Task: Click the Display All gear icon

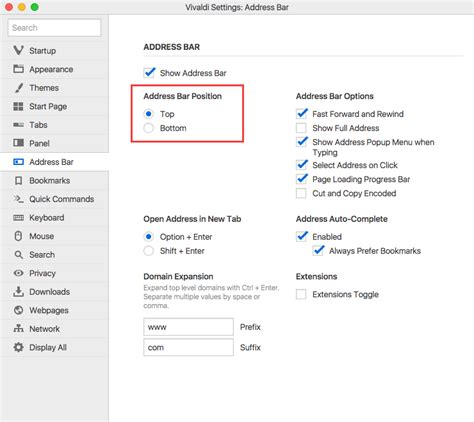Action: (x=18, y=347)
